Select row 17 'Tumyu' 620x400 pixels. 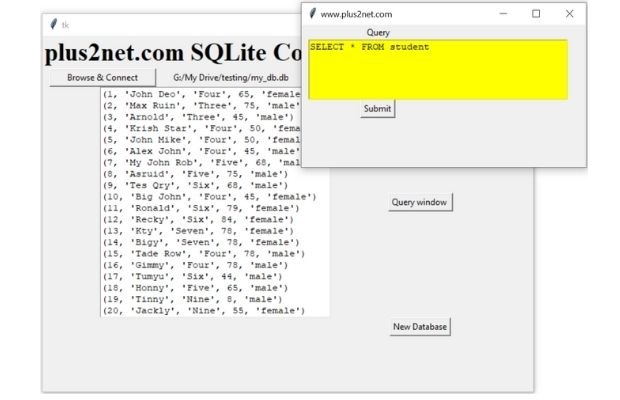(x=193, y=277)
